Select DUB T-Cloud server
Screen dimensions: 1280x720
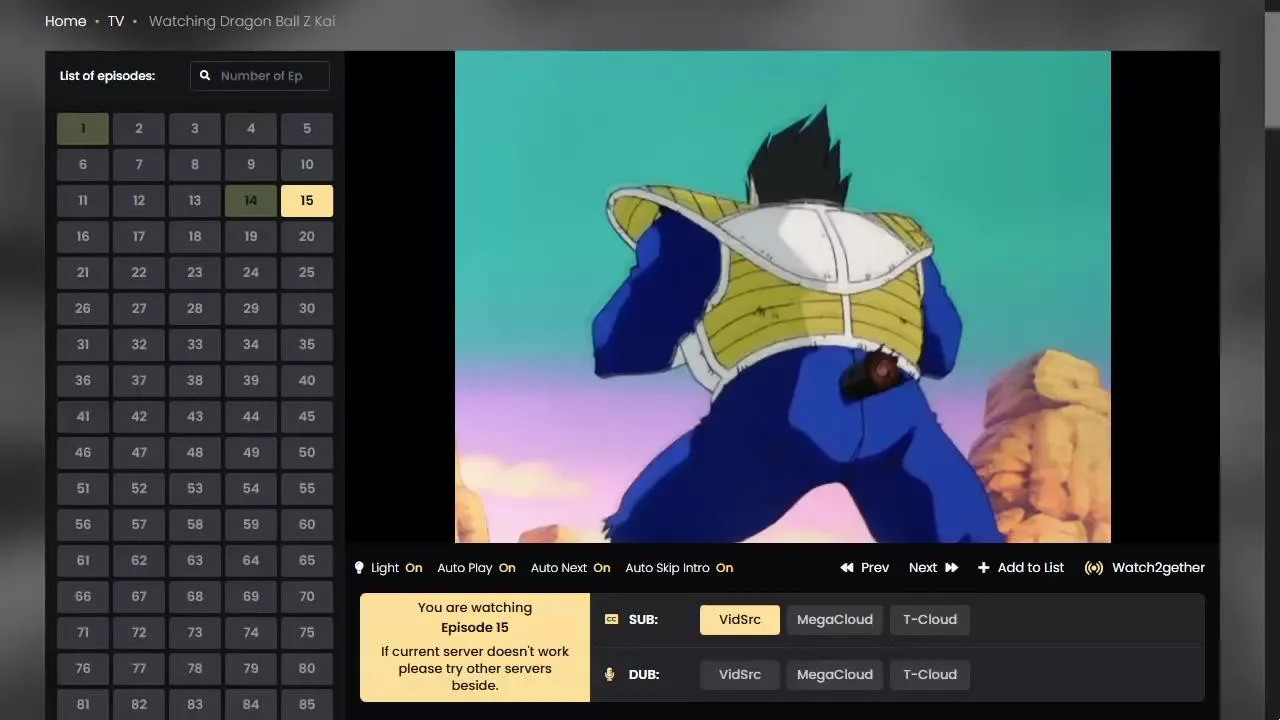[930, 675]
